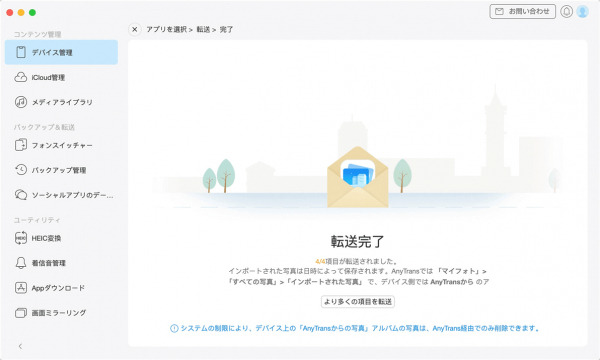
Task: Select メディアライブラリ music icon
Action: click(21, 102)
